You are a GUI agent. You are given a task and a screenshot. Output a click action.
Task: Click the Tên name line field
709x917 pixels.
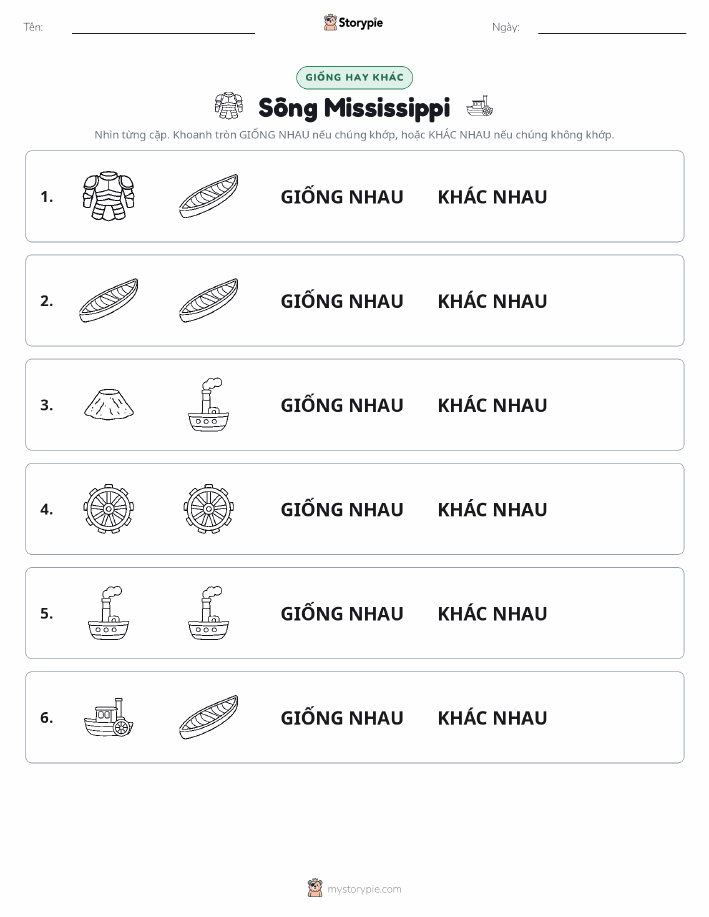pos(163,27)
